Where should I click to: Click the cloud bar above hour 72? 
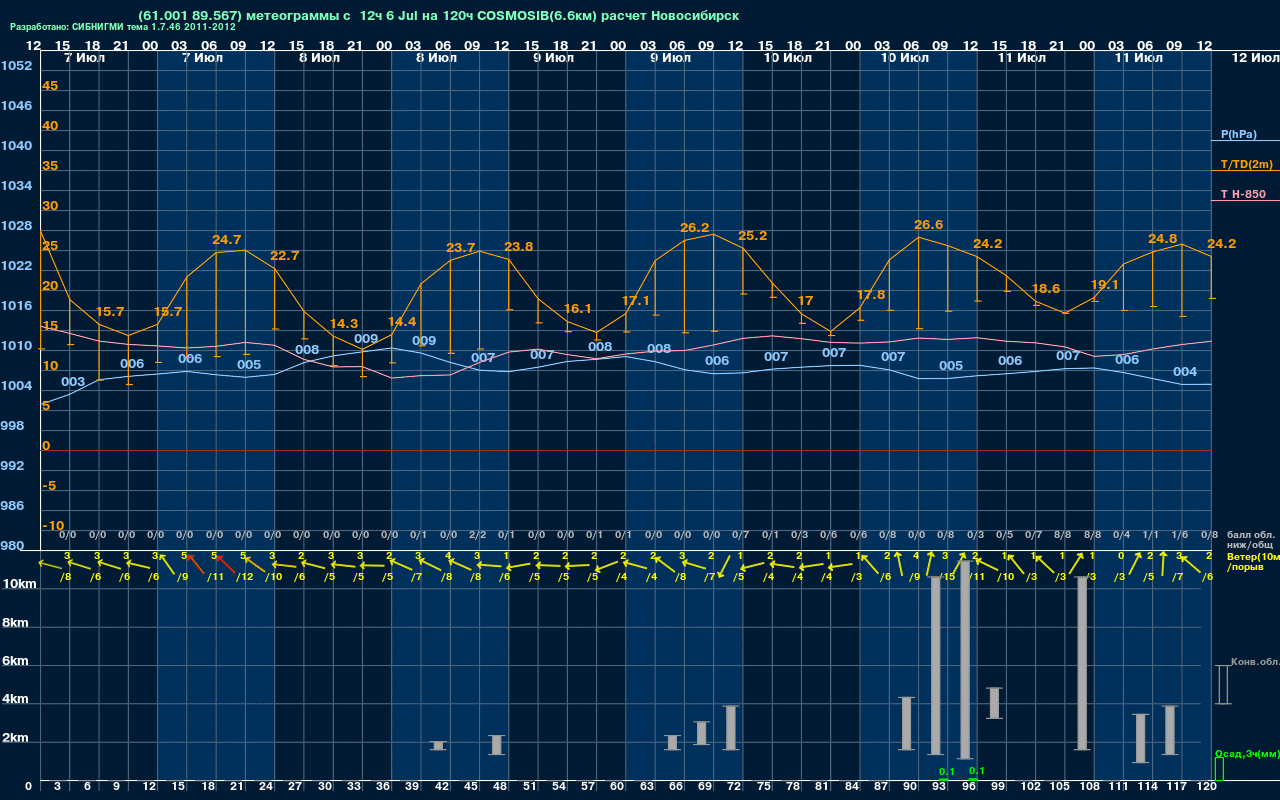731,728
